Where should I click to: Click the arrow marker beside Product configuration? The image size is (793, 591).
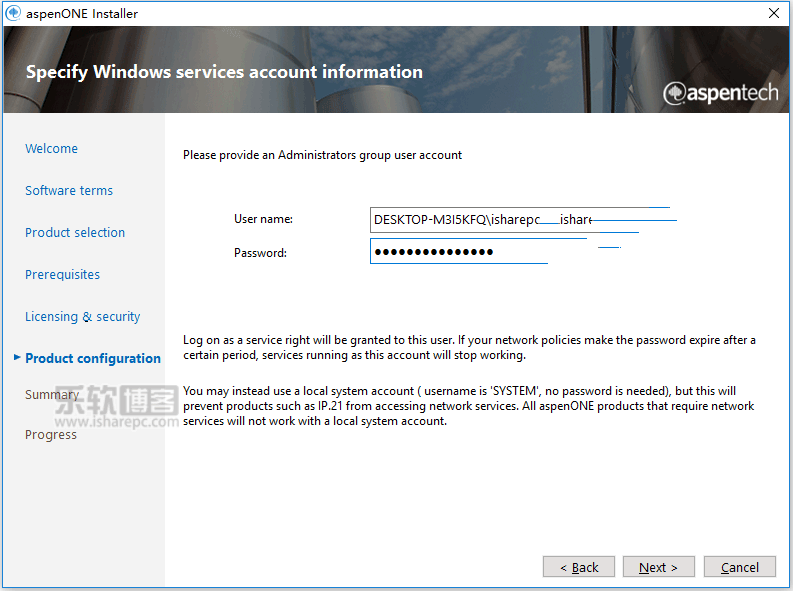pyautogui.click(x=17, y=357)
